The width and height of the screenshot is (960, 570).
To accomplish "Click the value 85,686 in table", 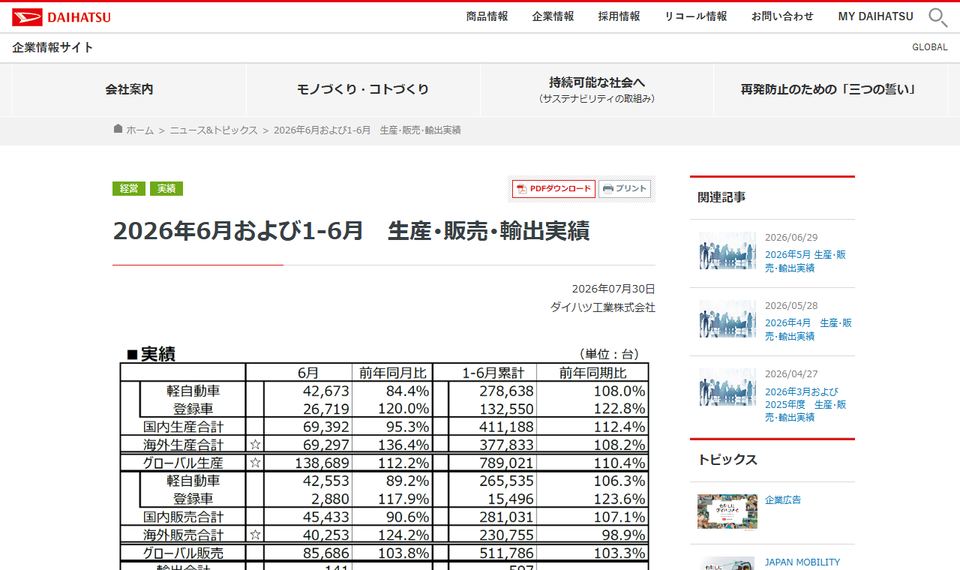I will (x=326, y=553).
